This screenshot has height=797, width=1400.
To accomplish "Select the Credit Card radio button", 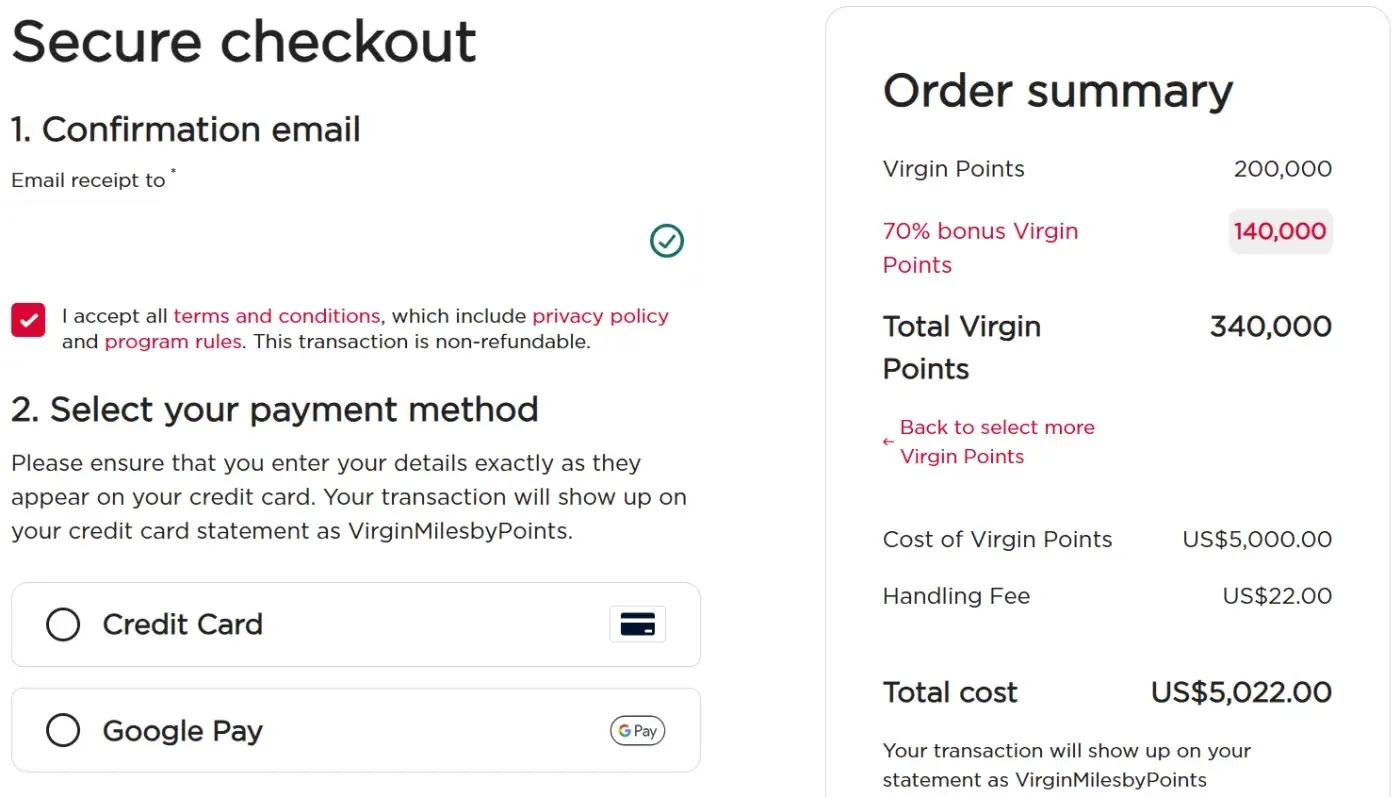I will click(x=63, y=625).
